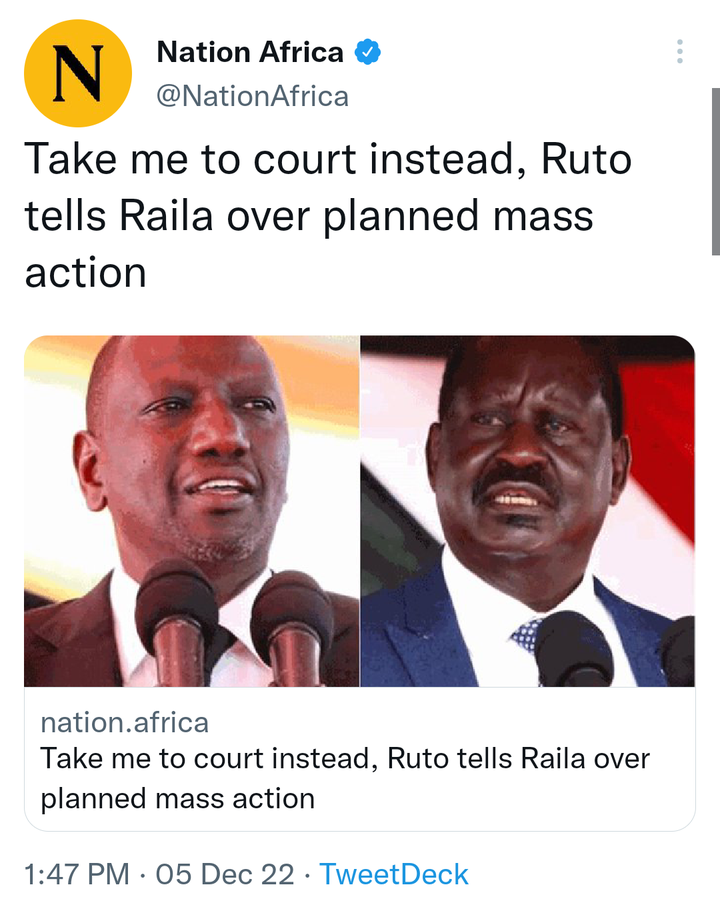Screen dimensions: 720x909
Task: Open left photo of man in maroon suit
Action: [x=191, y=511]
